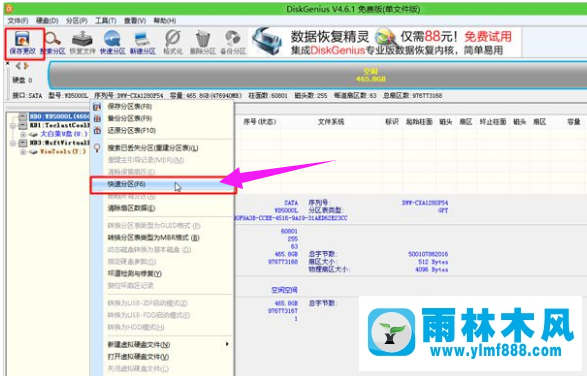Click the HD0 disk icon in the tree
This screenshot has width=587, height=376.
(x=23, y=116)
